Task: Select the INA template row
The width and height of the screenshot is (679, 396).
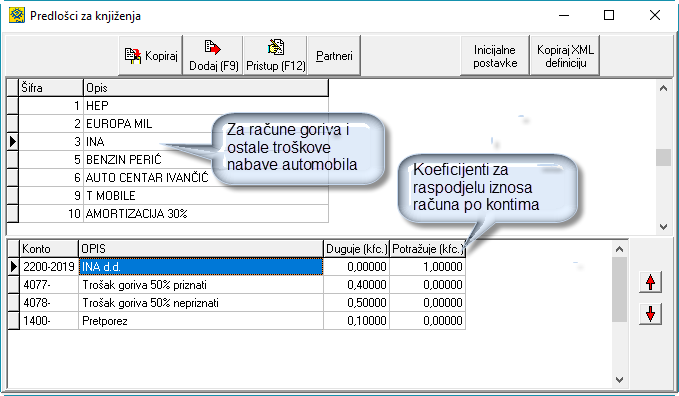Action: [173, 142]
